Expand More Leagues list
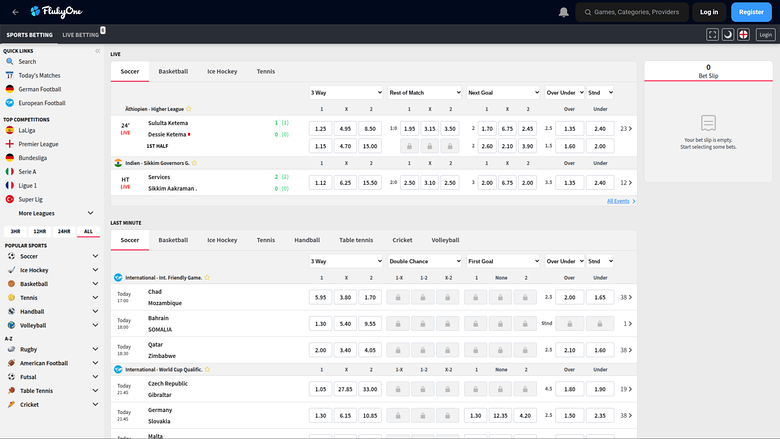This screenshot has height=439, width=780. (92, 213)
